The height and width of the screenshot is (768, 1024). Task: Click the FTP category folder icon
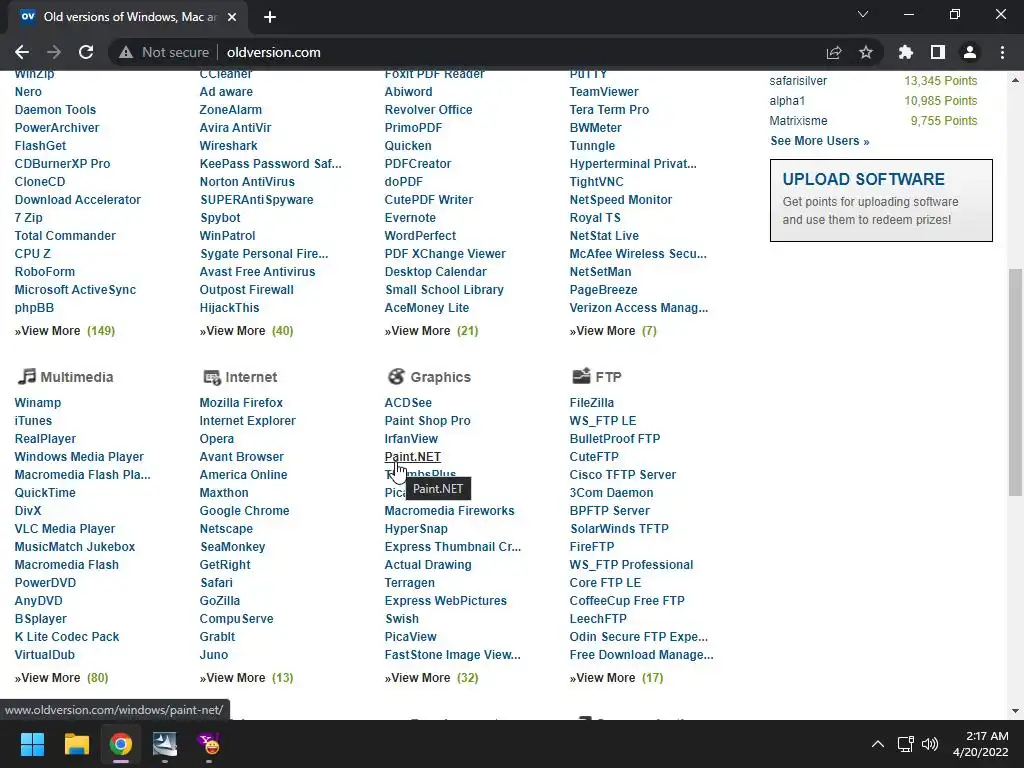click(x=581, y=376)
